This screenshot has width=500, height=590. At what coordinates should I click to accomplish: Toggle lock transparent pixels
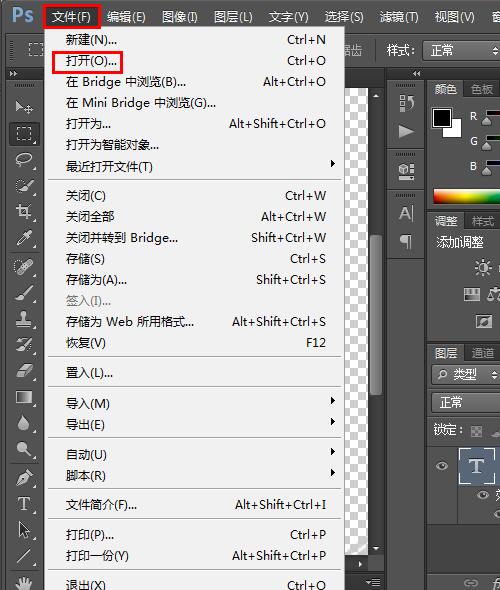[476, 431]
